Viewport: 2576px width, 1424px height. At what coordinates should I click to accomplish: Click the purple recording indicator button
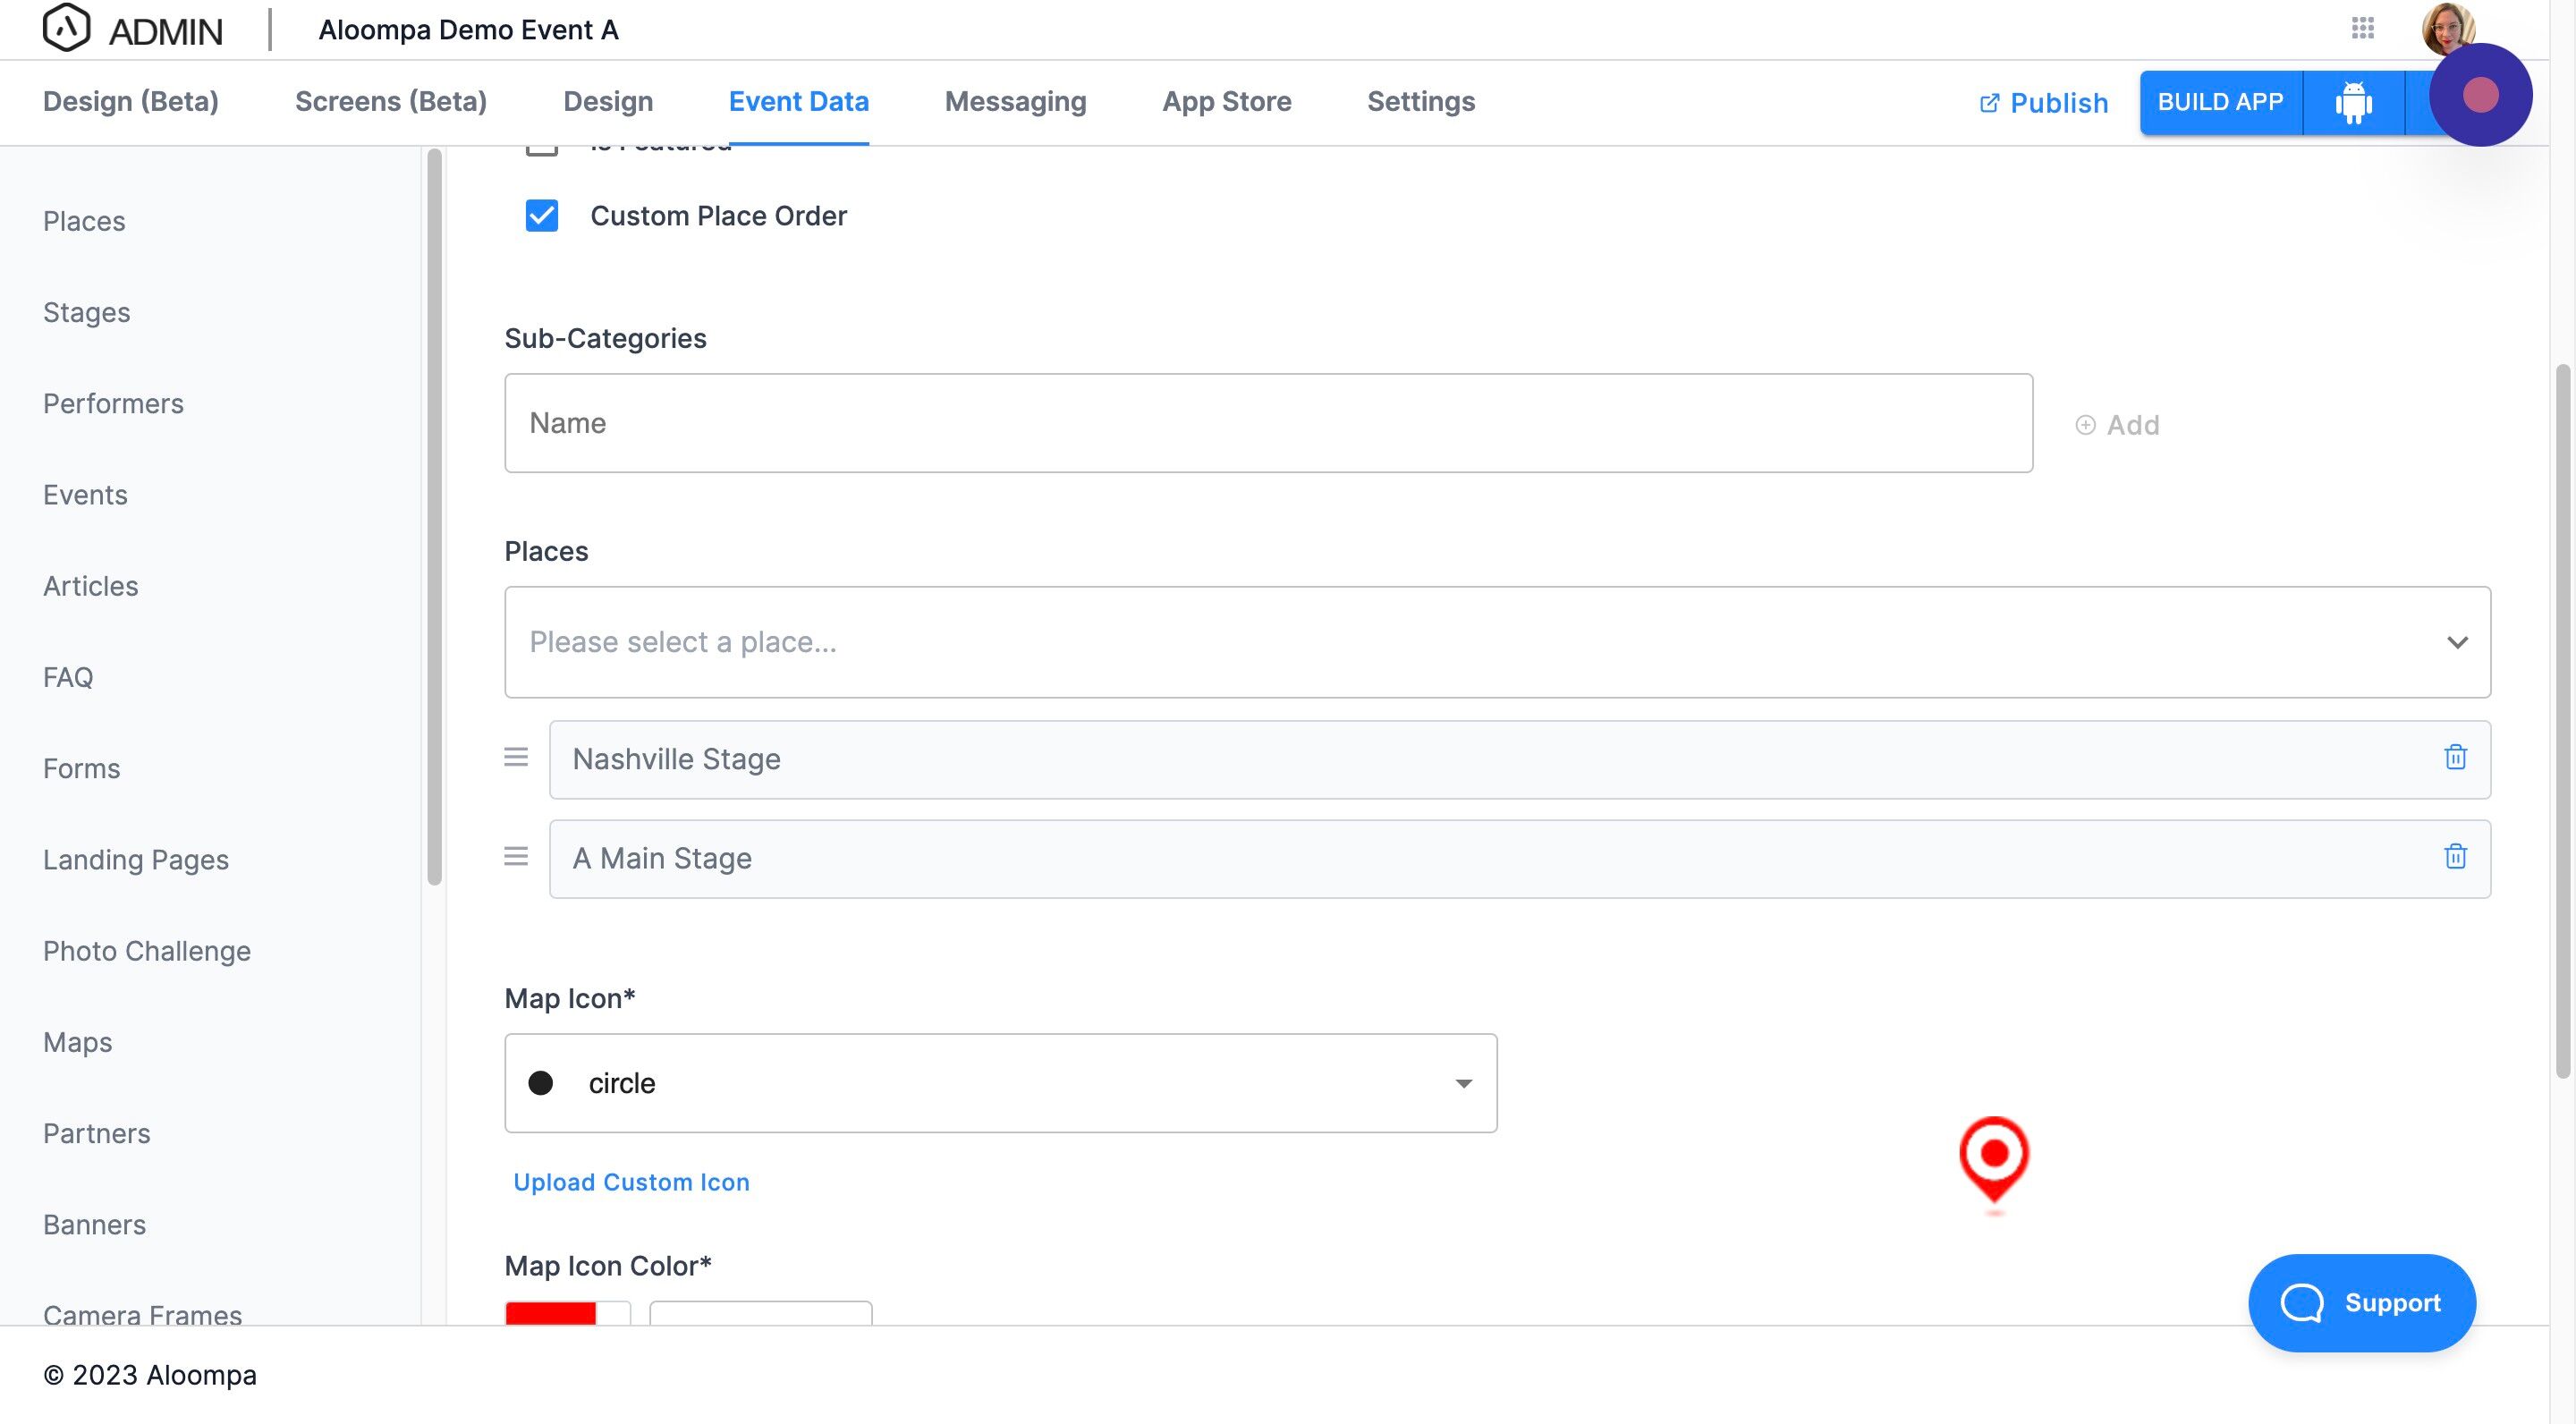click(2480, 95)
